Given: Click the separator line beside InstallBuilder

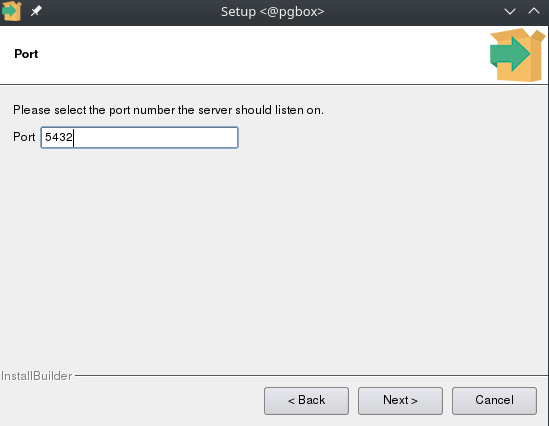Looking at the screenshot, I should (x=311, y=376).
